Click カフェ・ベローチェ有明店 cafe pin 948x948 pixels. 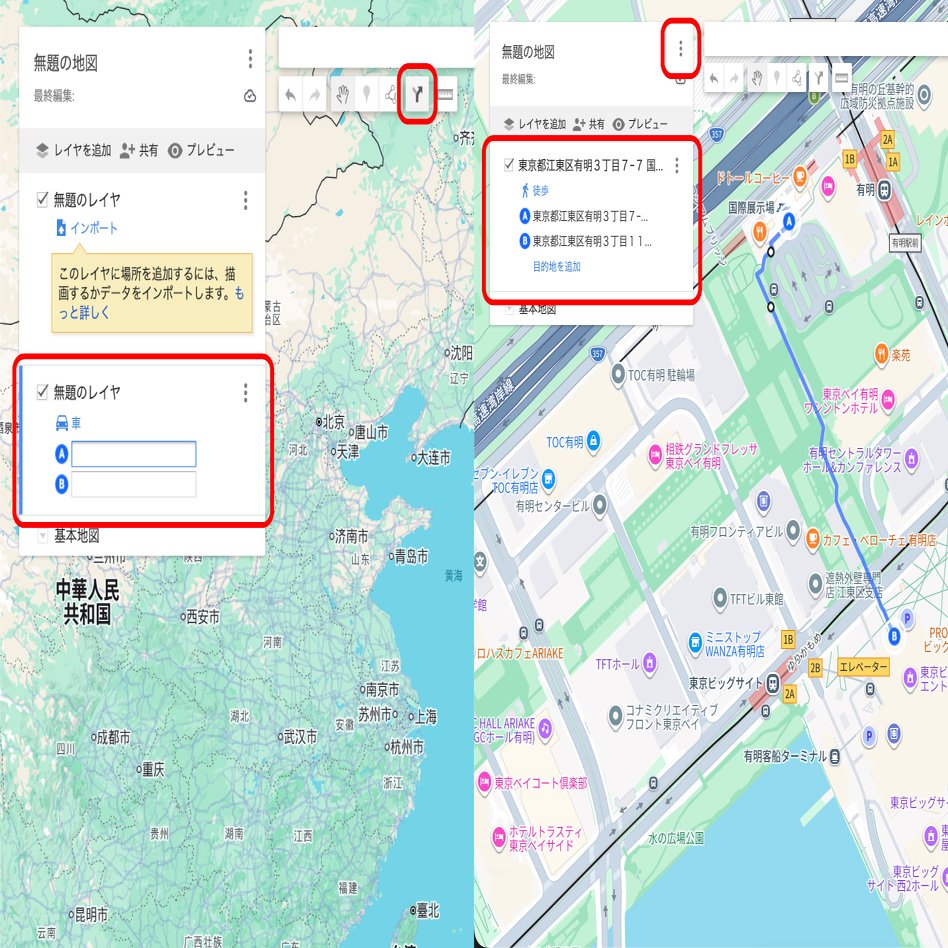click(813, 539)
